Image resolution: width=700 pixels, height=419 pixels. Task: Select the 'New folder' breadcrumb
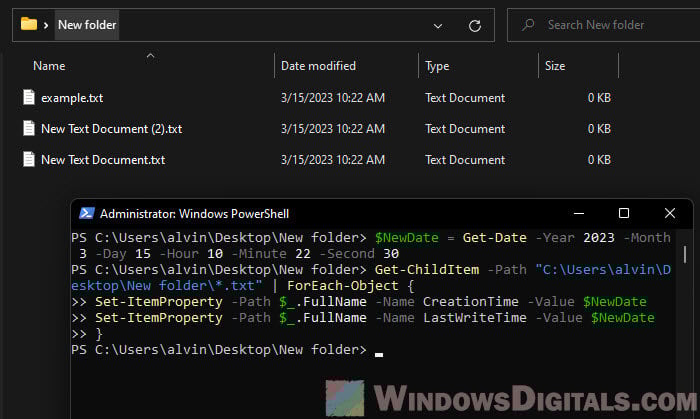[x=87, y=25]
